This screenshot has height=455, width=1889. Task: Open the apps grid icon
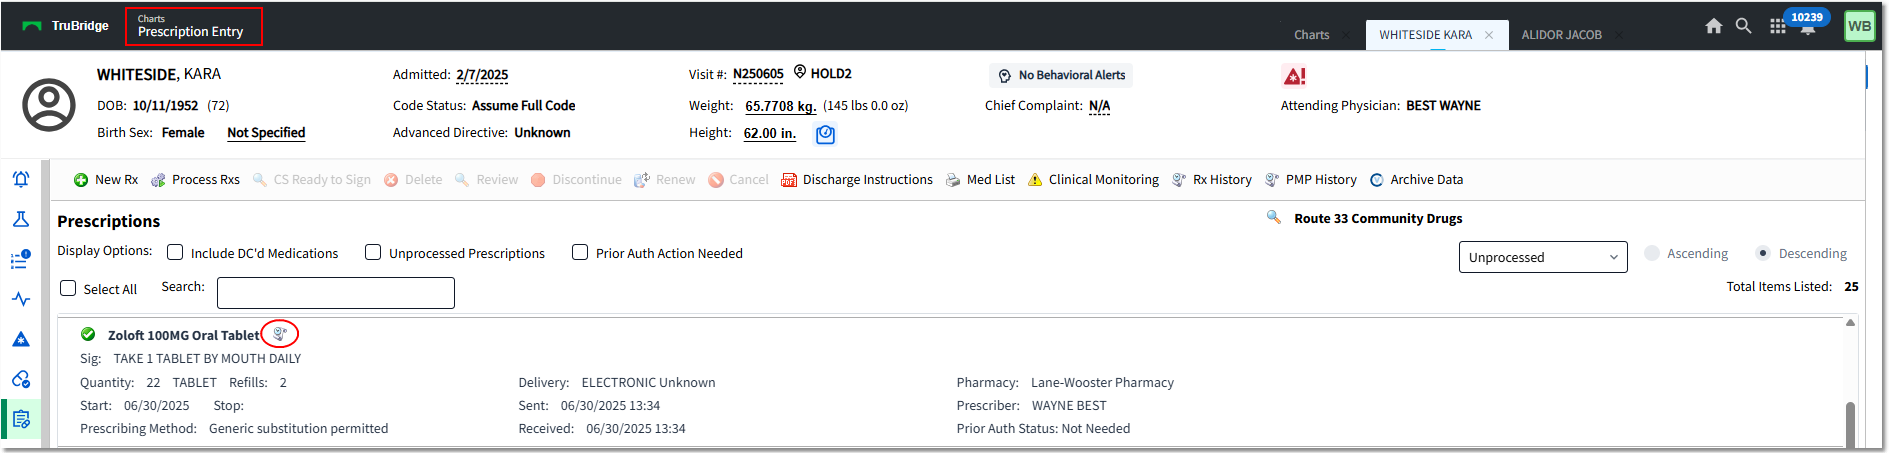pos(1777,27)
